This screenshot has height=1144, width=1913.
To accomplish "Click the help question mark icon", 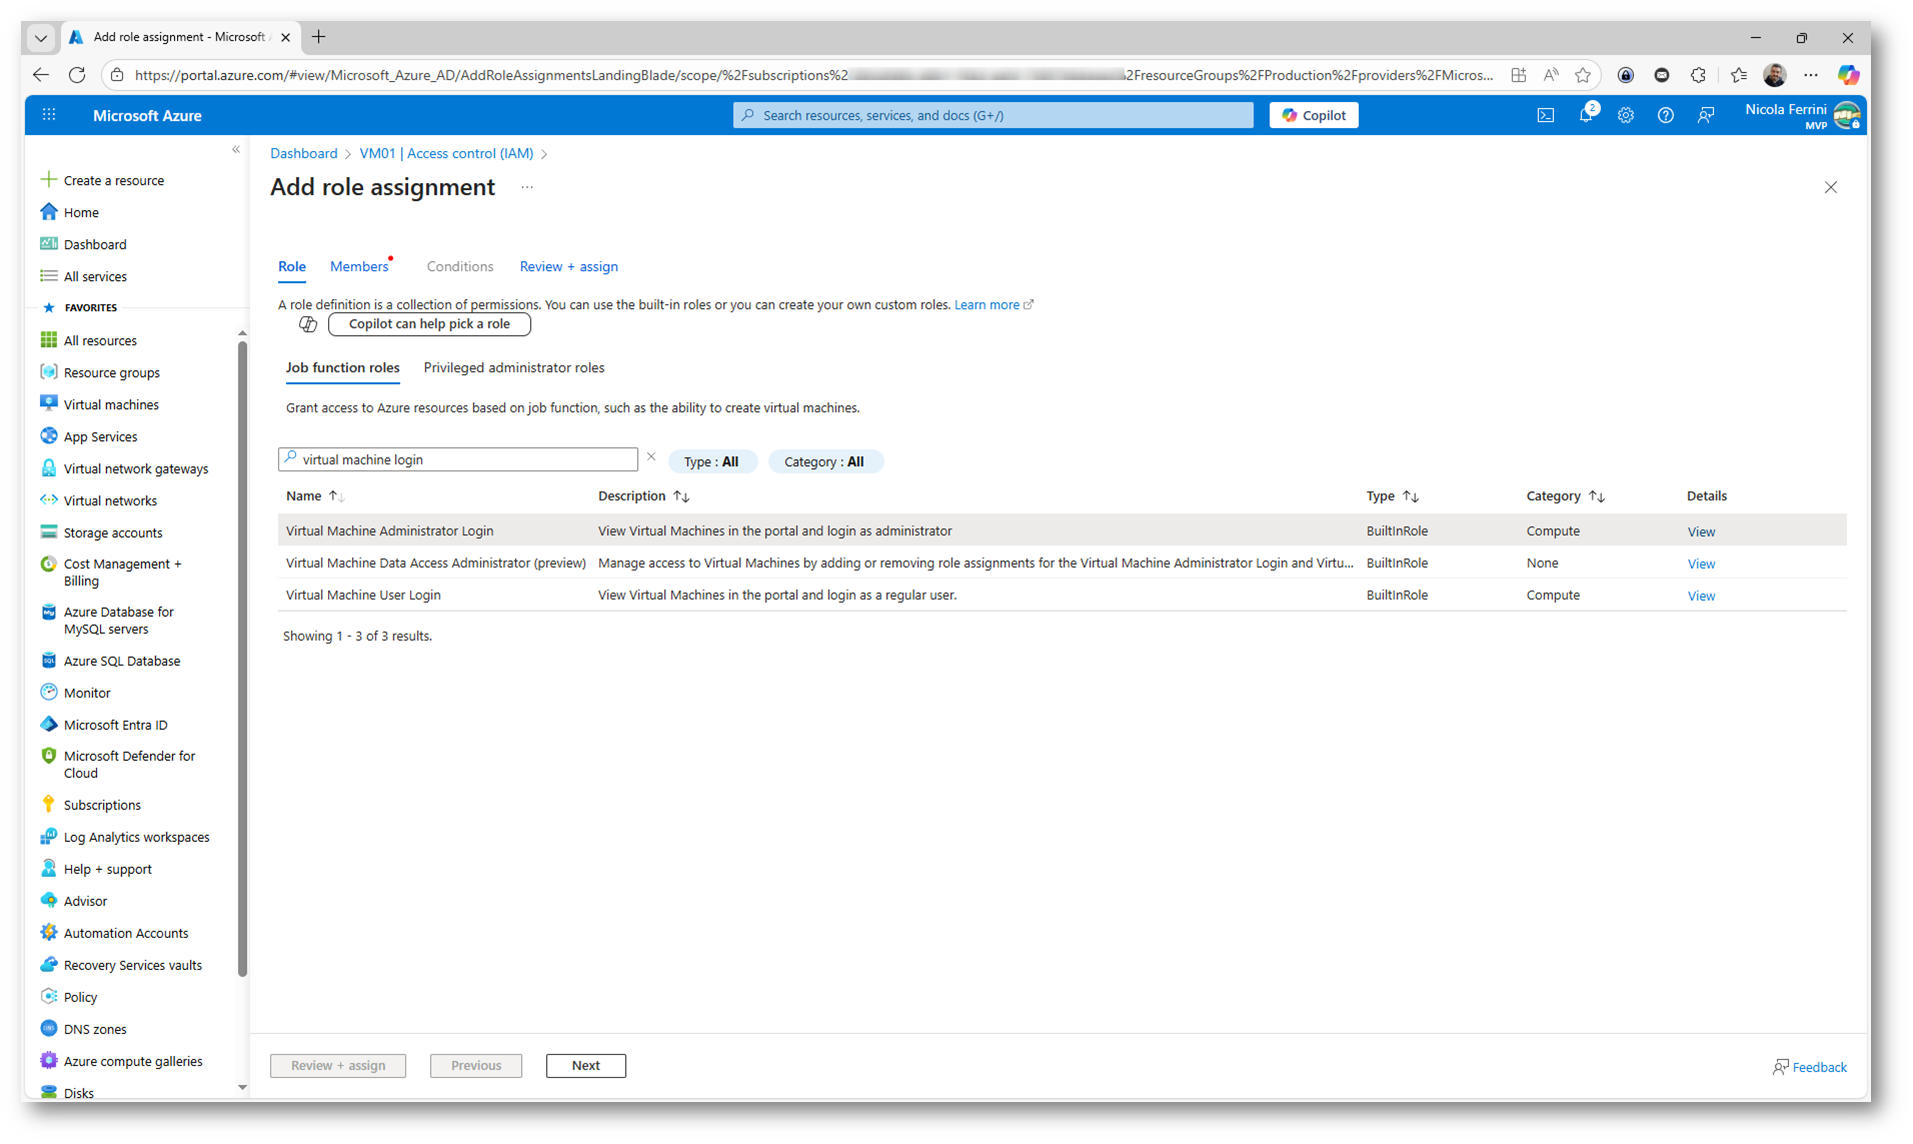I will click(x=1665, y=115).
